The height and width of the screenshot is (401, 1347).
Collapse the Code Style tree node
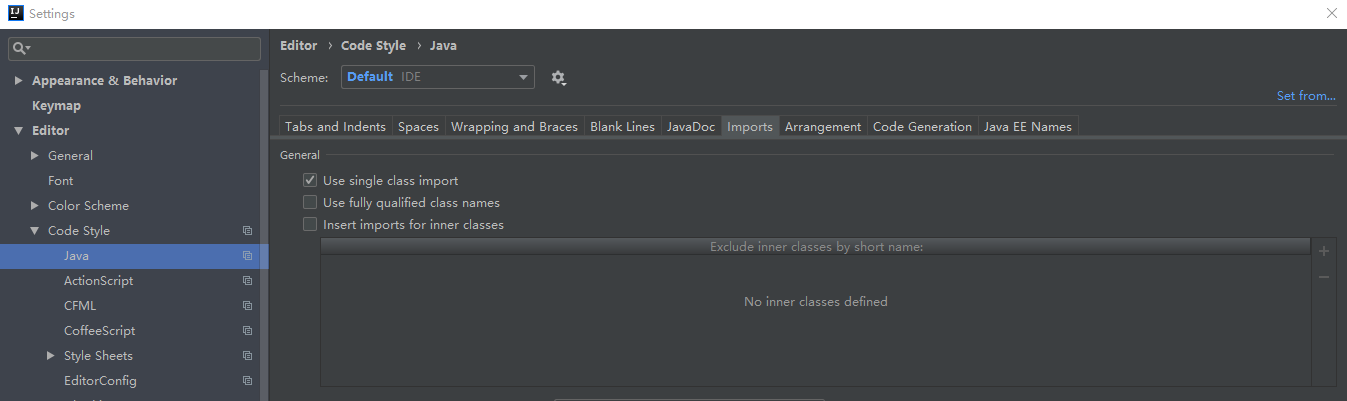point(35,231)
